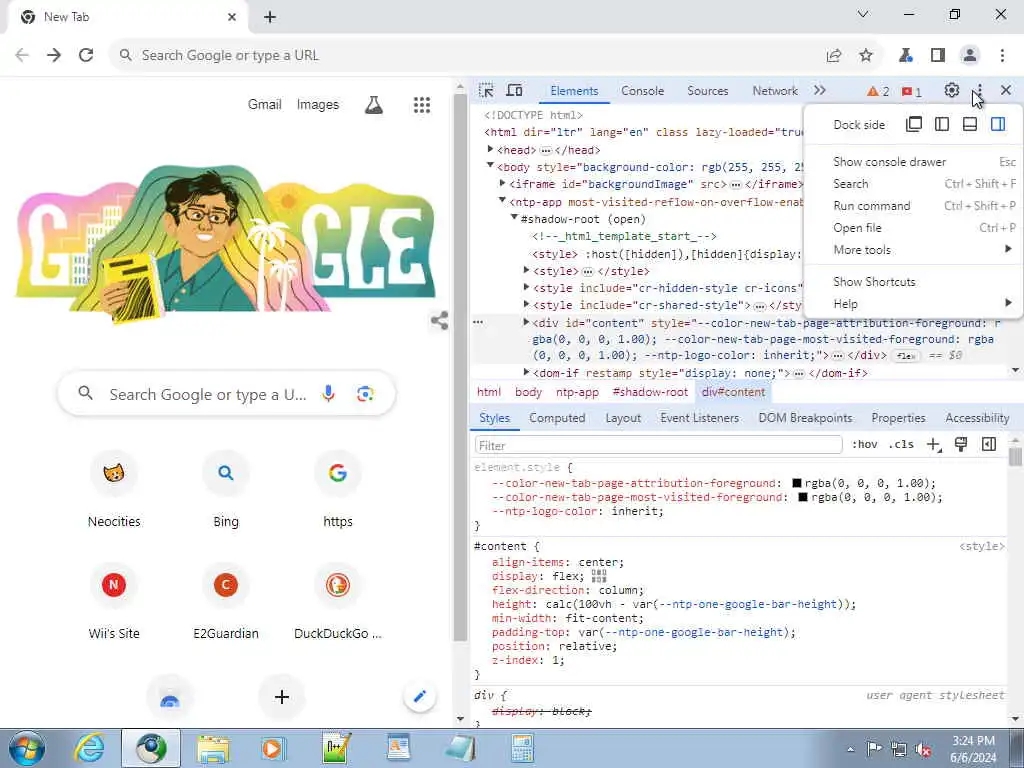The width and height of the screenshot is (1024, 768).
Task: Add a new style rule
Action: coord(934,445)
